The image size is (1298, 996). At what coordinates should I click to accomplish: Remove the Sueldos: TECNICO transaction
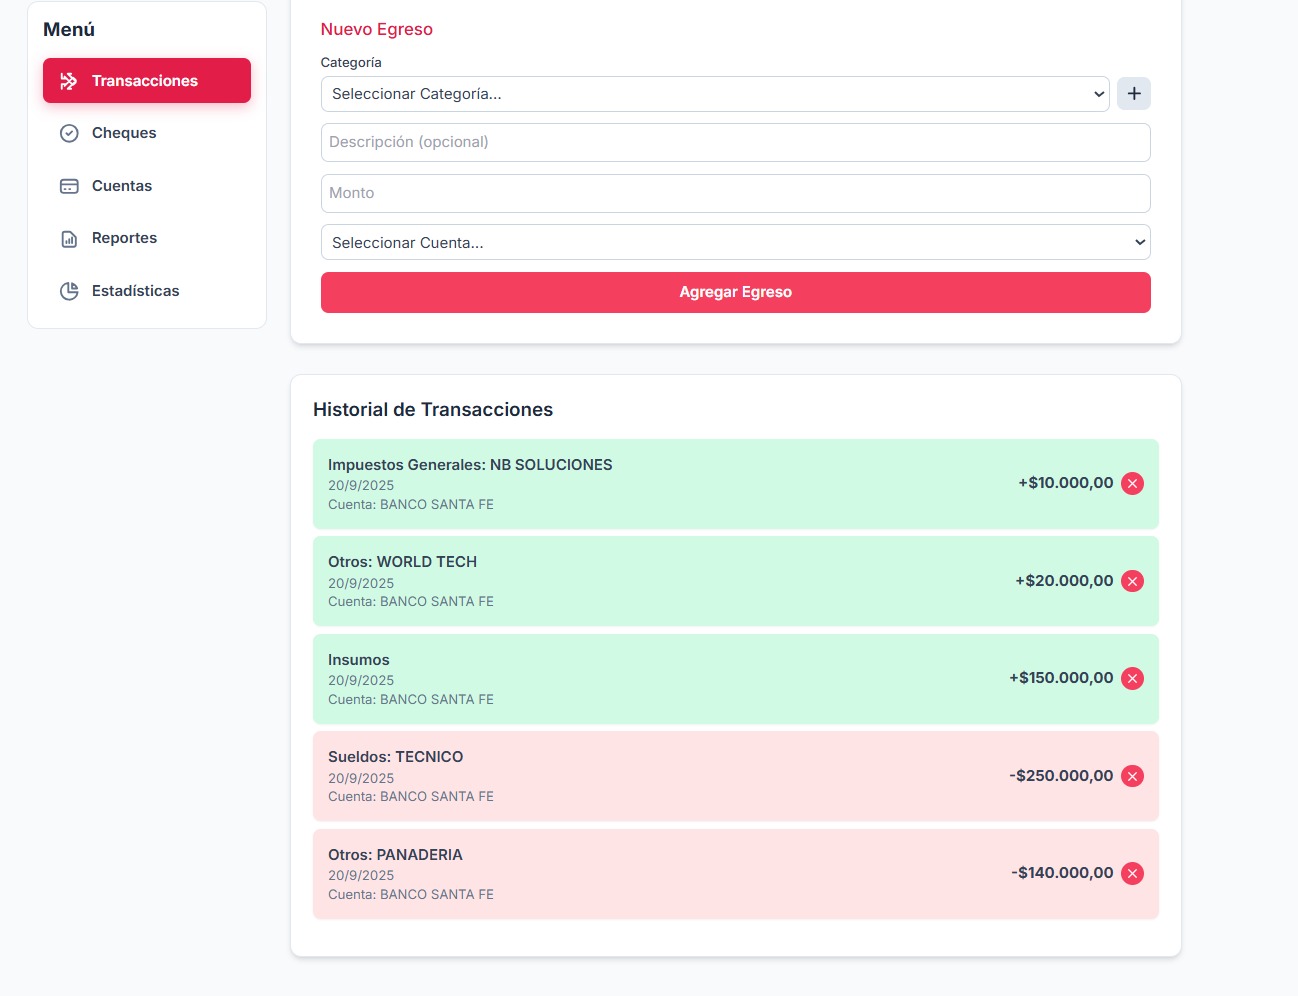point(1132,776)
